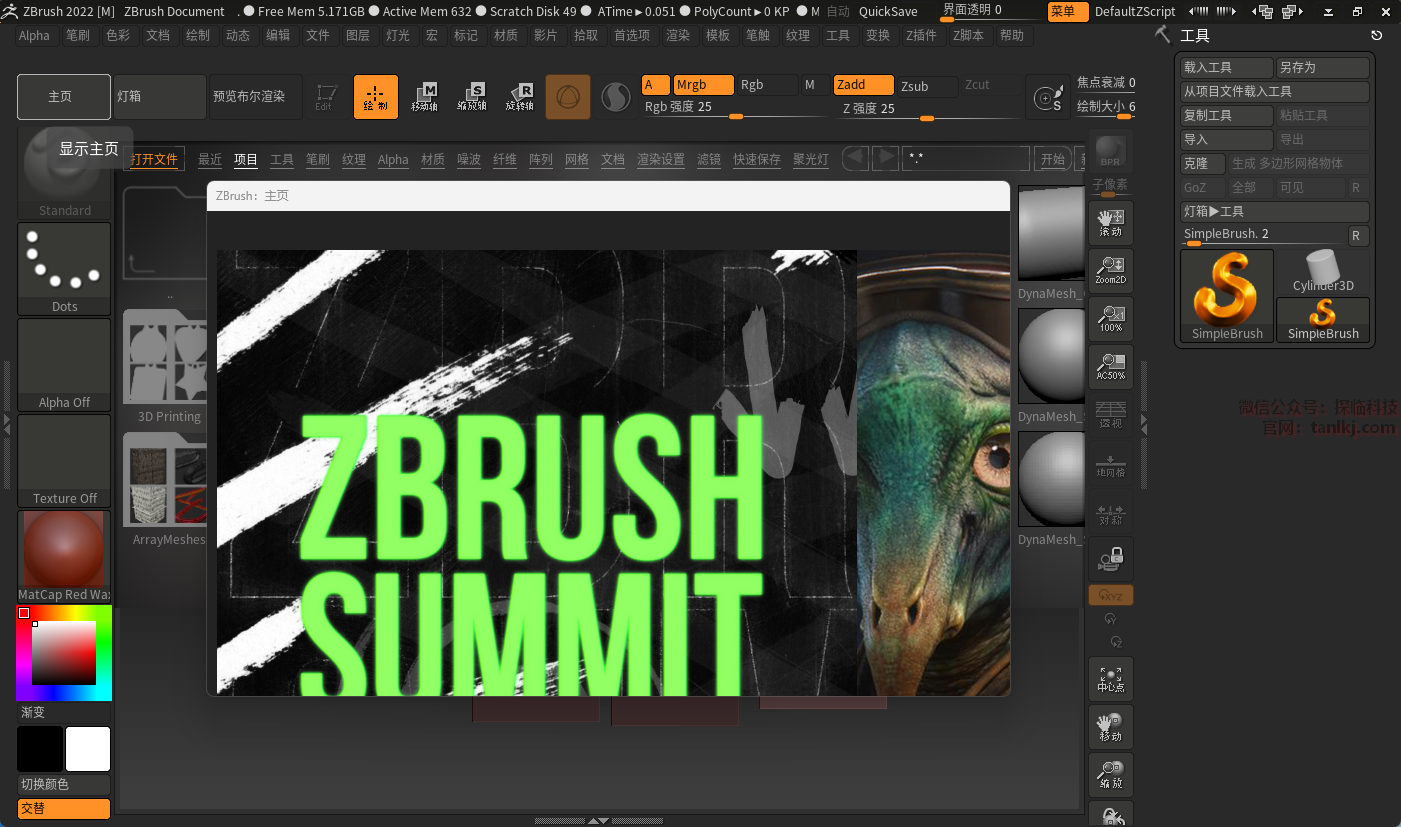Screen dimensions: 1401x827
Task: Select the Cylinder3D tool thumbnail
Action: click(1322, 271)
